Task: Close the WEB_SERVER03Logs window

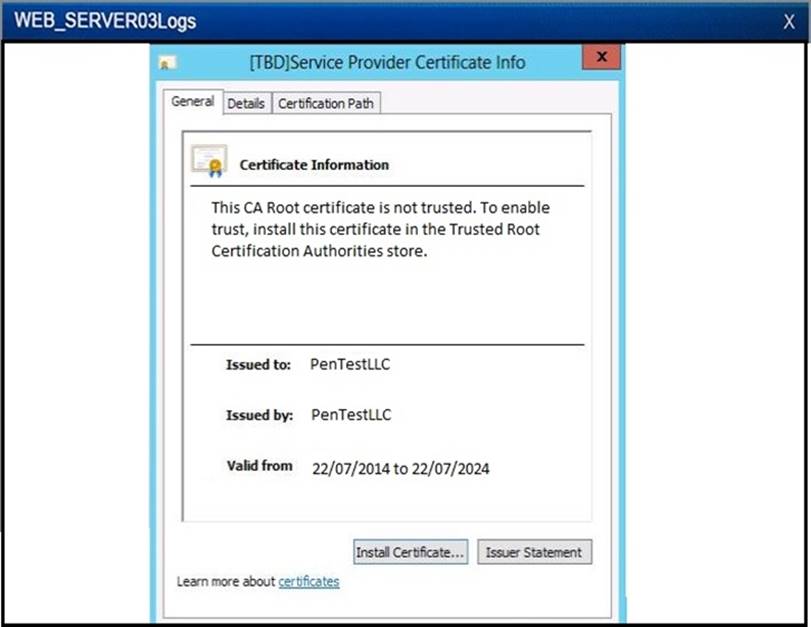Action: 786,20
